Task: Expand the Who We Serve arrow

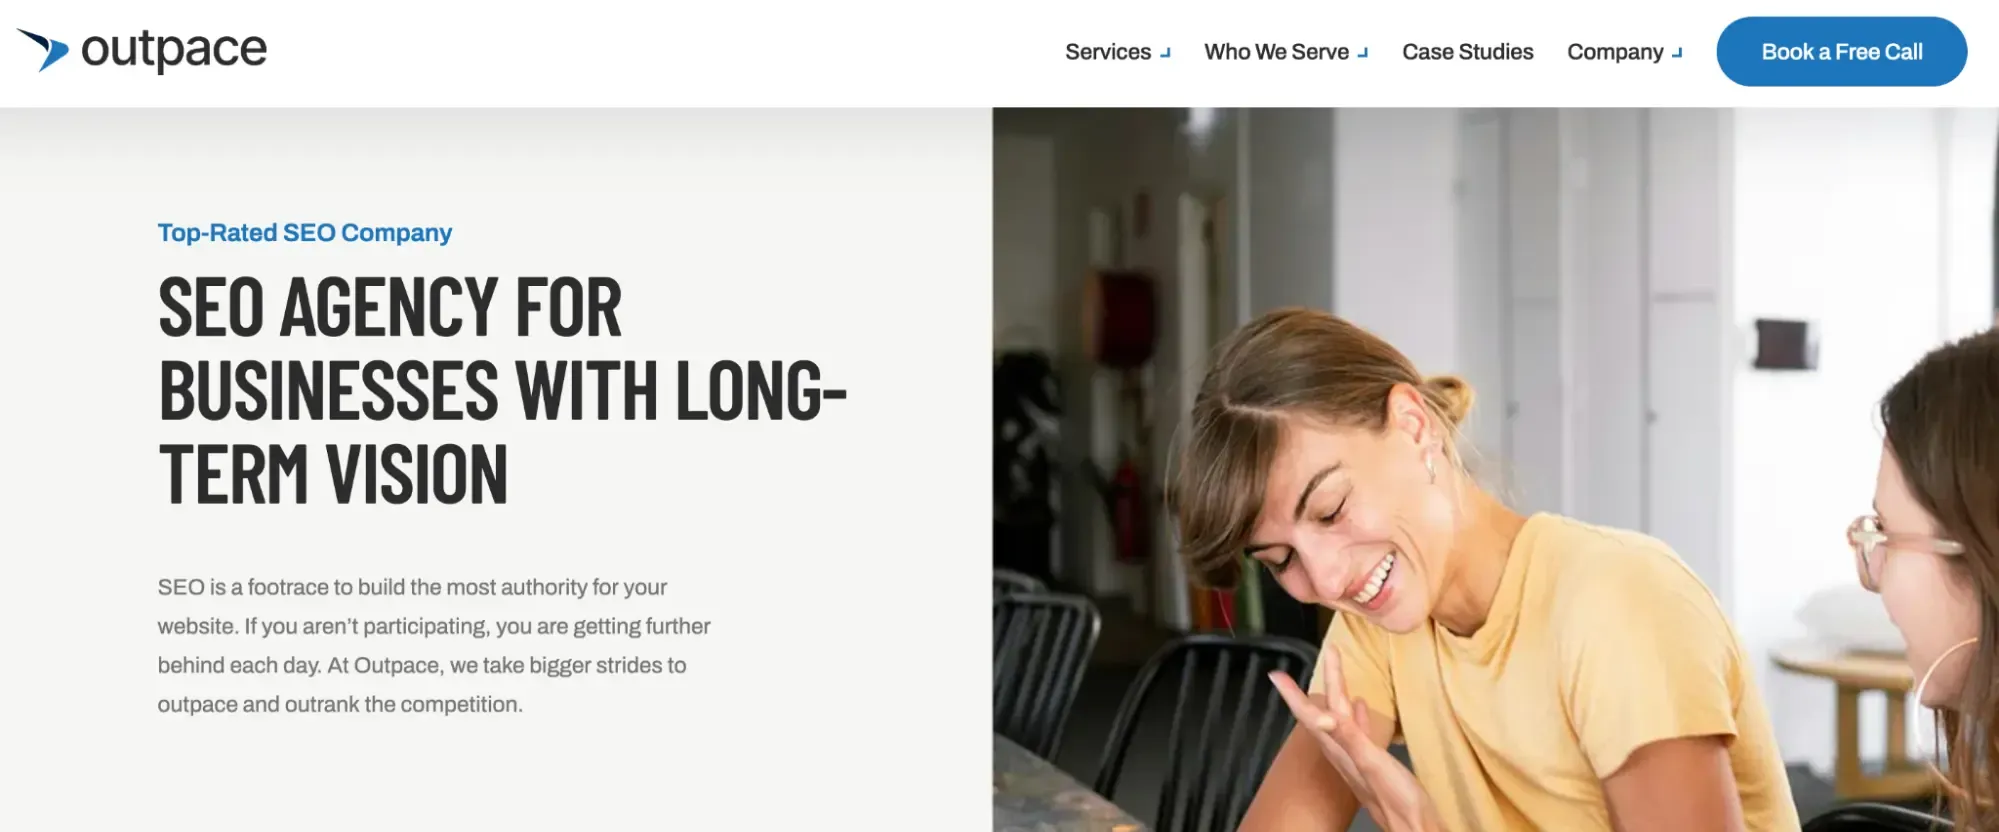Action: coord(1363,53)
